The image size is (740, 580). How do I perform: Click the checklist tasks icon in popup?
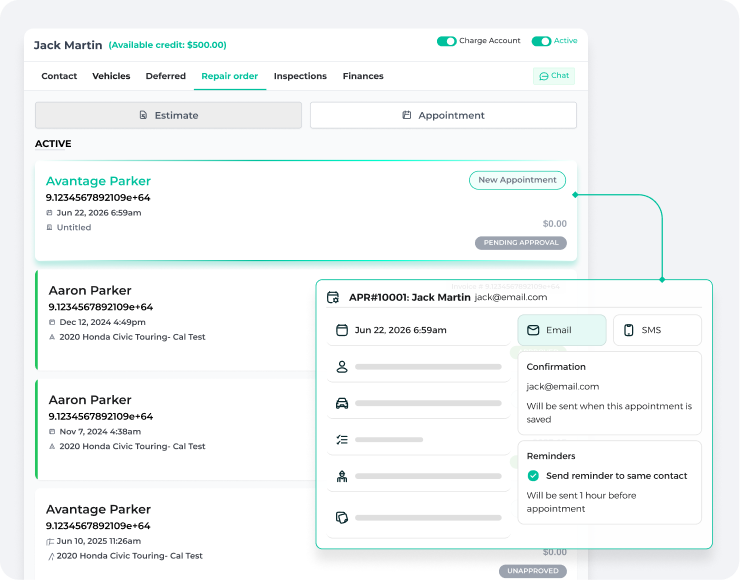tap(342, 440)
